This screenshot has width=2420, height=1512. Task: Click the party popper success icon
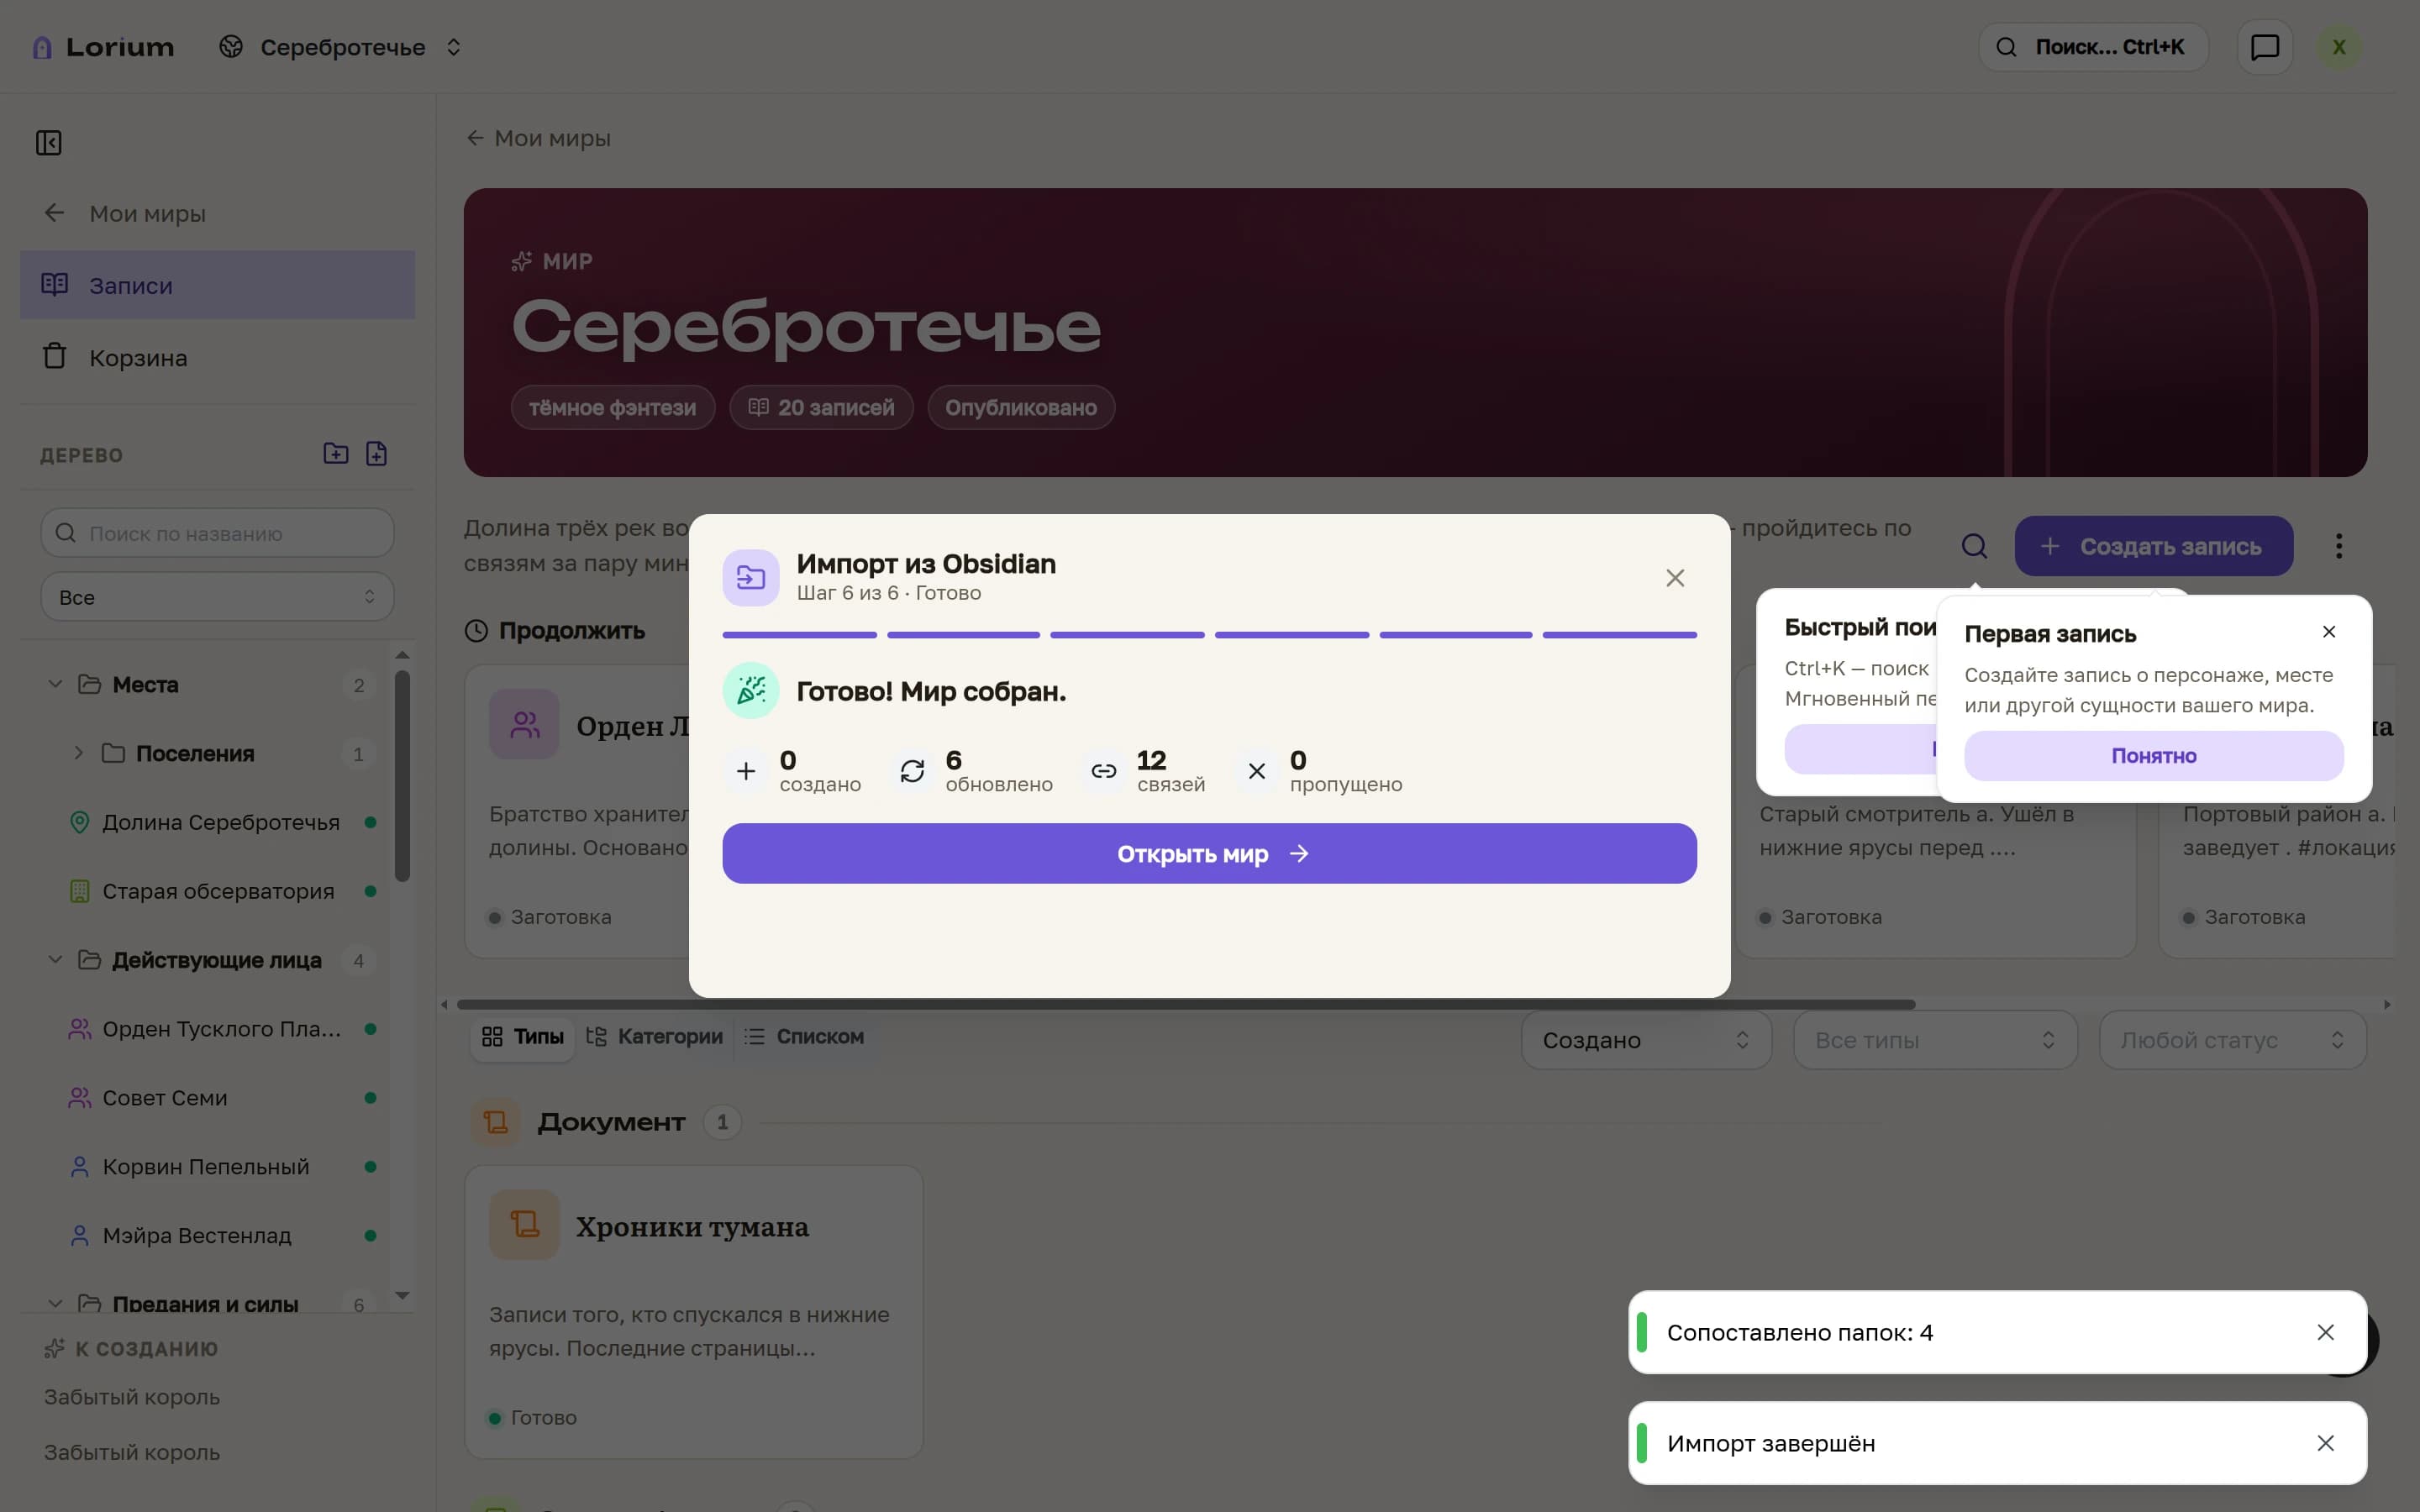pyautogui.click(x=751, y=690)
